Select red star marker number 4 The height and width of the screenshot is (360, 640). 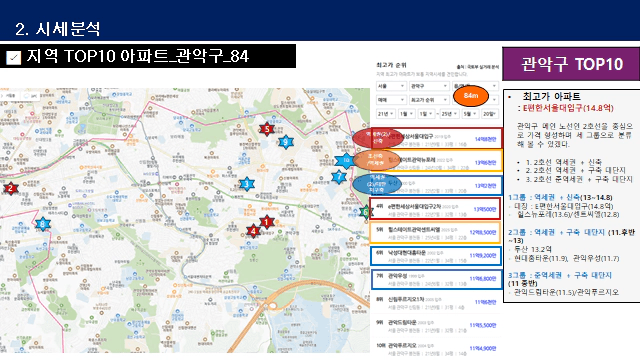click(253, 231)
